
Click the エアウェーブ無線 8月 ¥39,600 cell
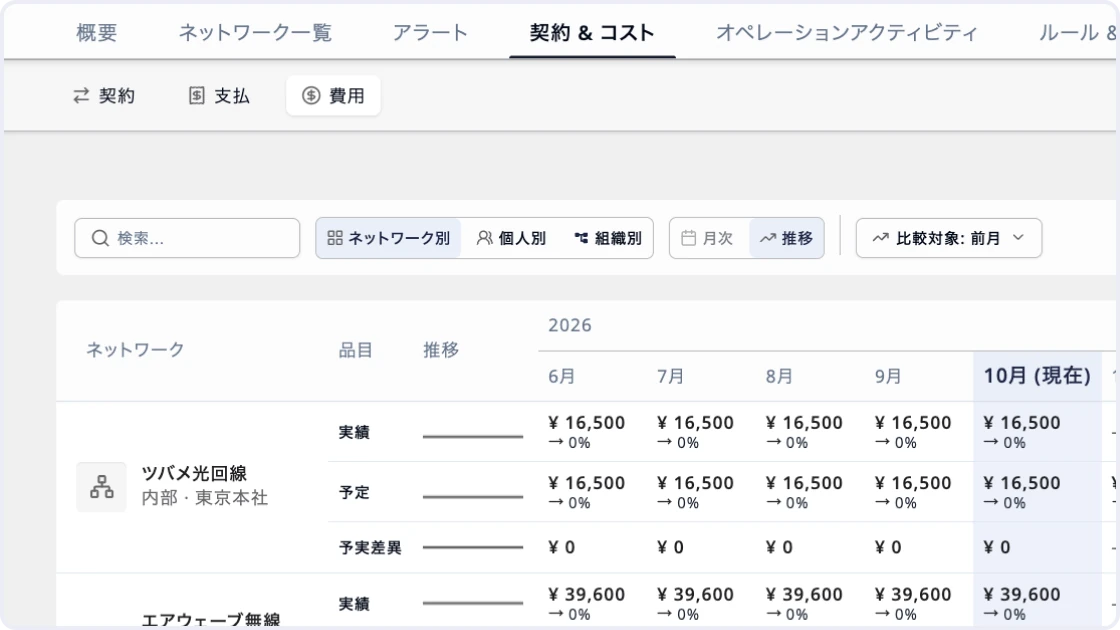click(804, 604)
